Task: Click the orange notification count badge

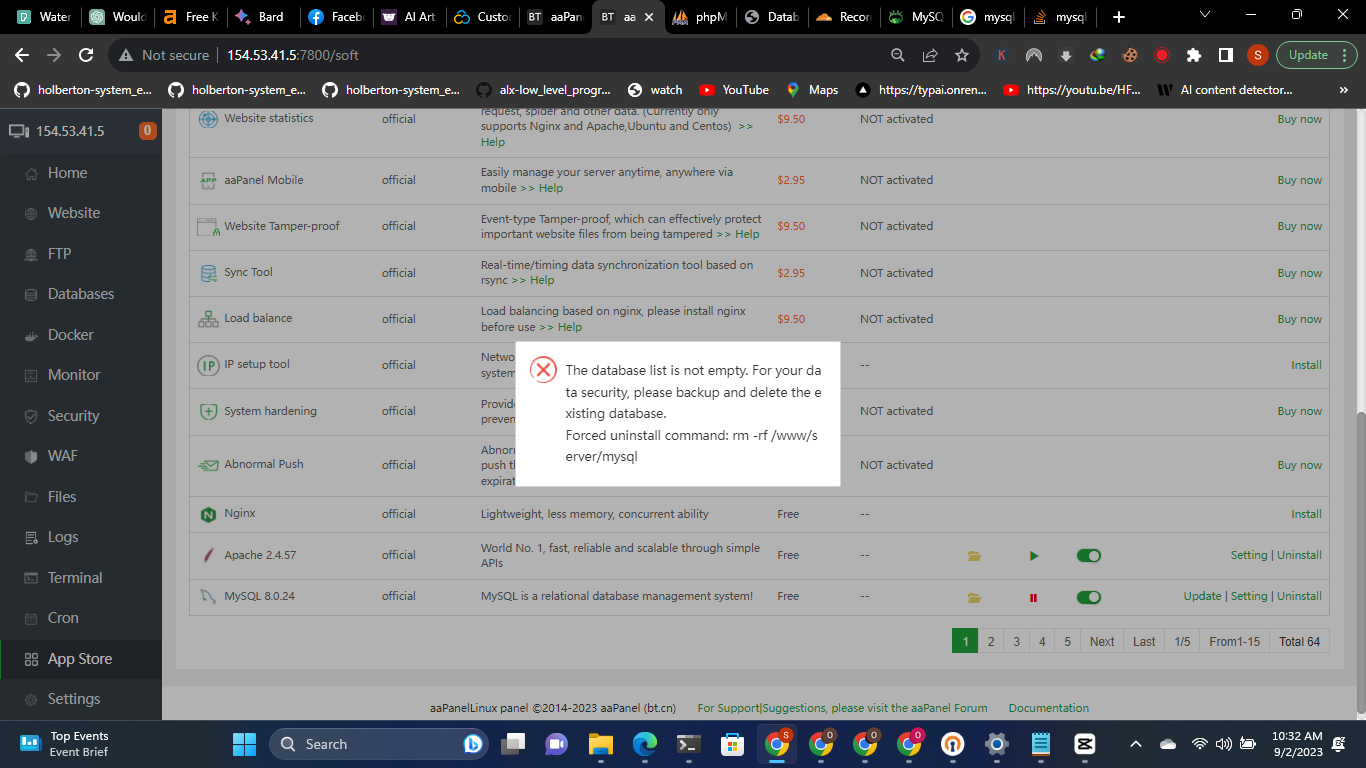Action: pos(147,131)
